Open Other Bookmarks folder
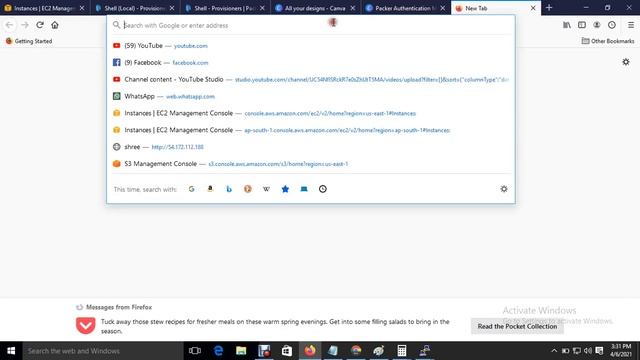 coord(608,41)
